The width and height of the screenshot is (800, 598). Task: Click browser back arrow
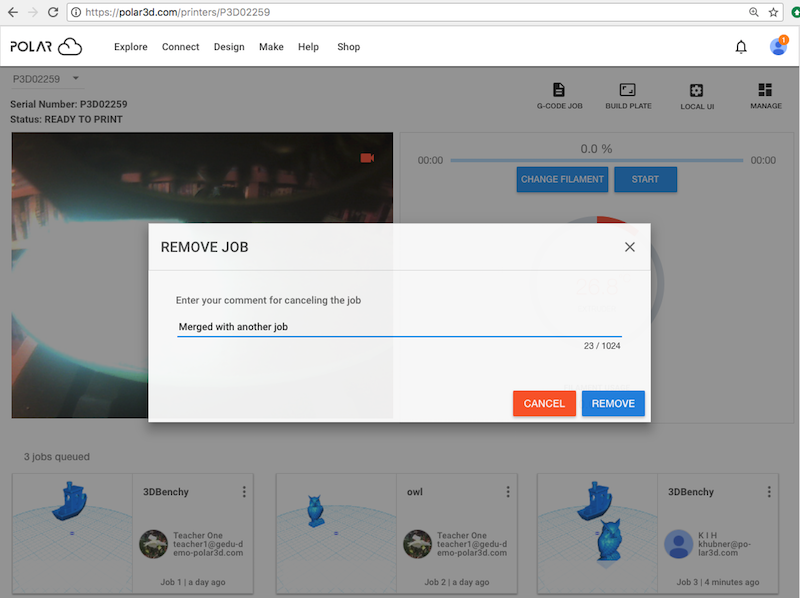tap(13, 12)
